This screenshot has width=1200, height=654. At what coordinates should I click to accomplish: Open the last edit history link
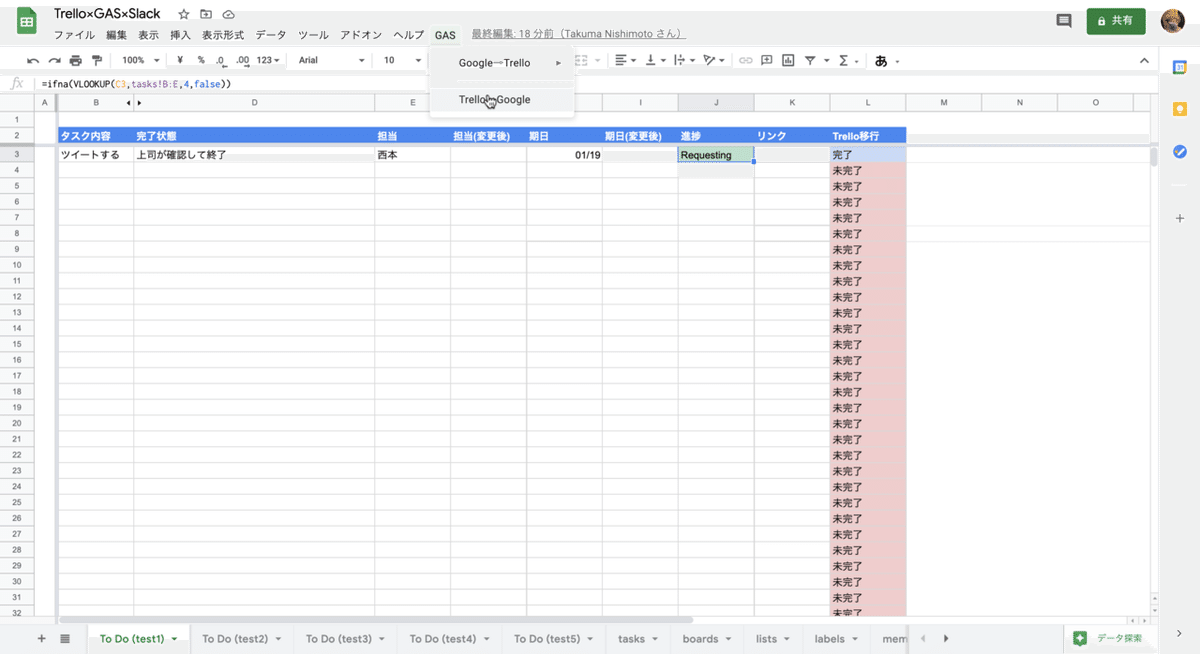pos(578,35)
